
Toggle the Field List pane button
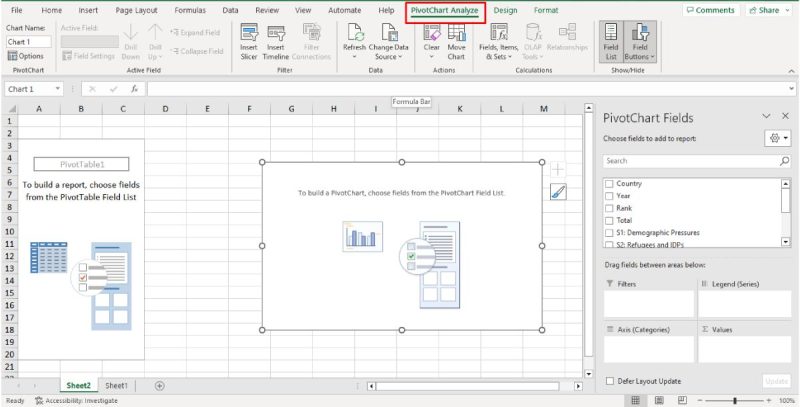(610, 40)
